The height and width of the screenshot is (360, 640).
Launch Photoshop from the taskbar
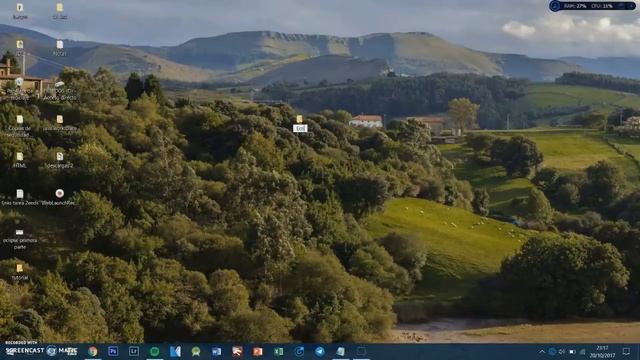tap(113, 351)
